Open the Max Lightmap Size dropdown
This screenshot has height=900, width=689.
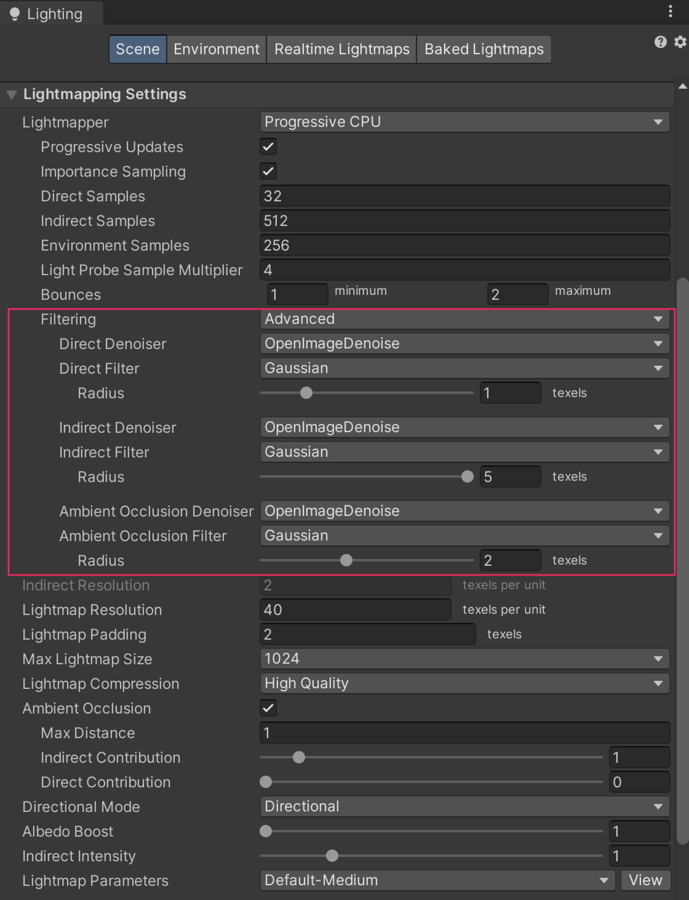(464, 658)
